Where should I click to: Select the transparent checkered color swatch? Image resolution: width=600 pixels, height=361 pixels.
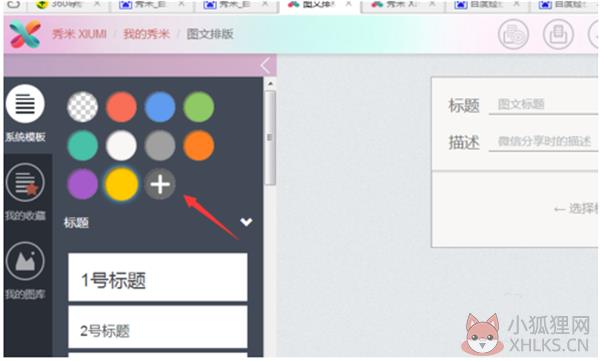(82, 107)
